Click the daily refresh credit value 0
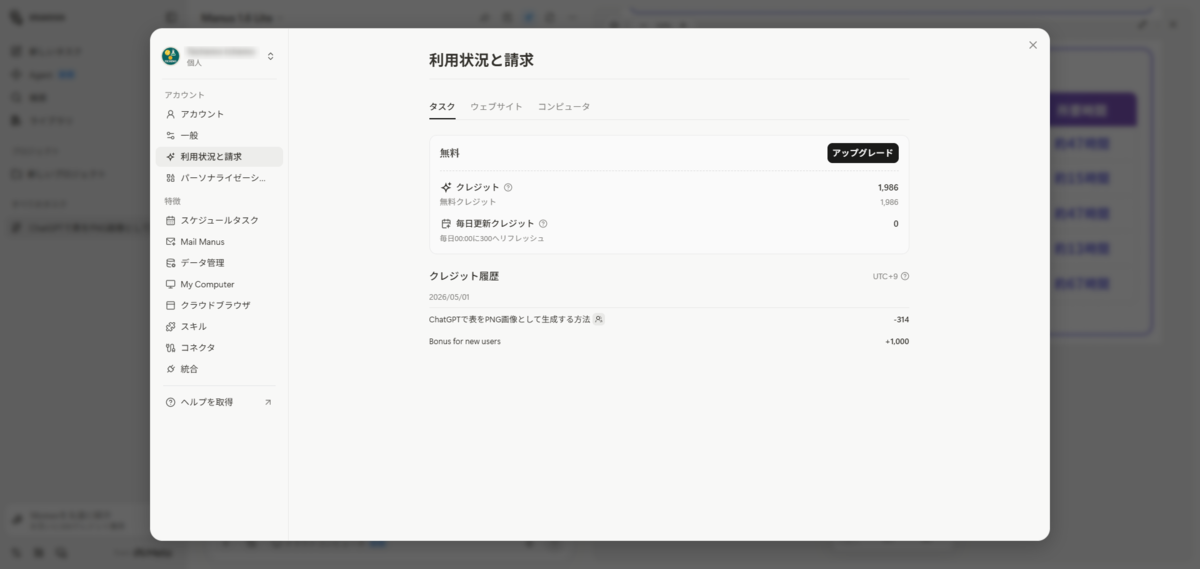 (x=896, y=224)
